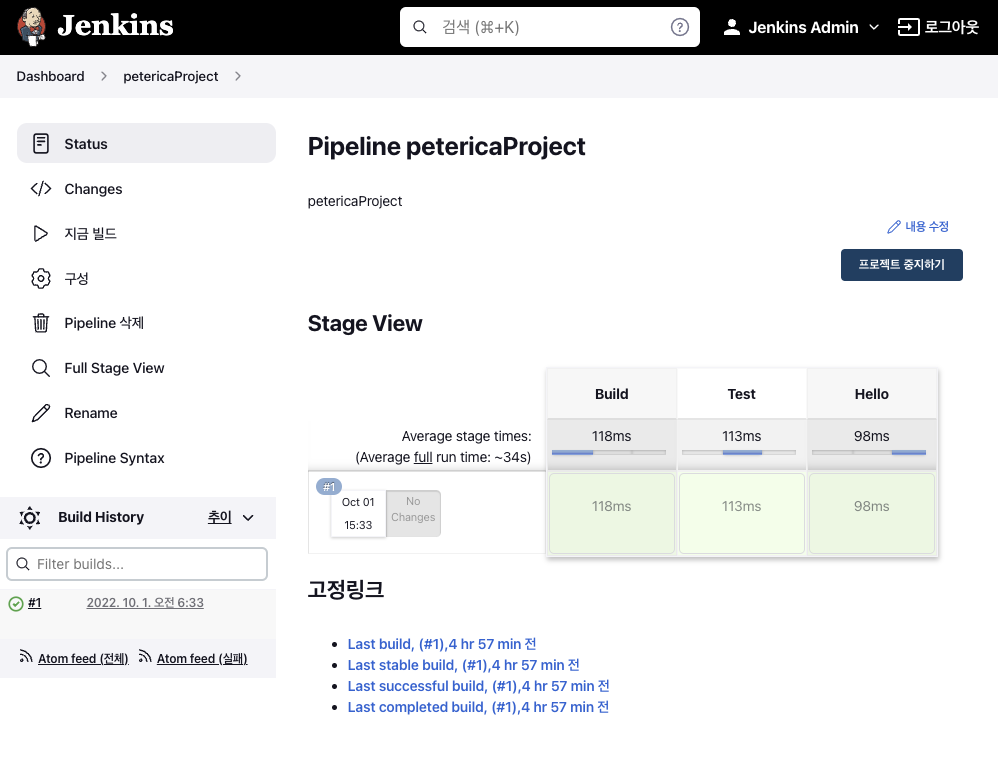This screenshot has width=998, height=762.
Task: Click the 프로젝트 중지하기 button
Action: tap(901, 265)
